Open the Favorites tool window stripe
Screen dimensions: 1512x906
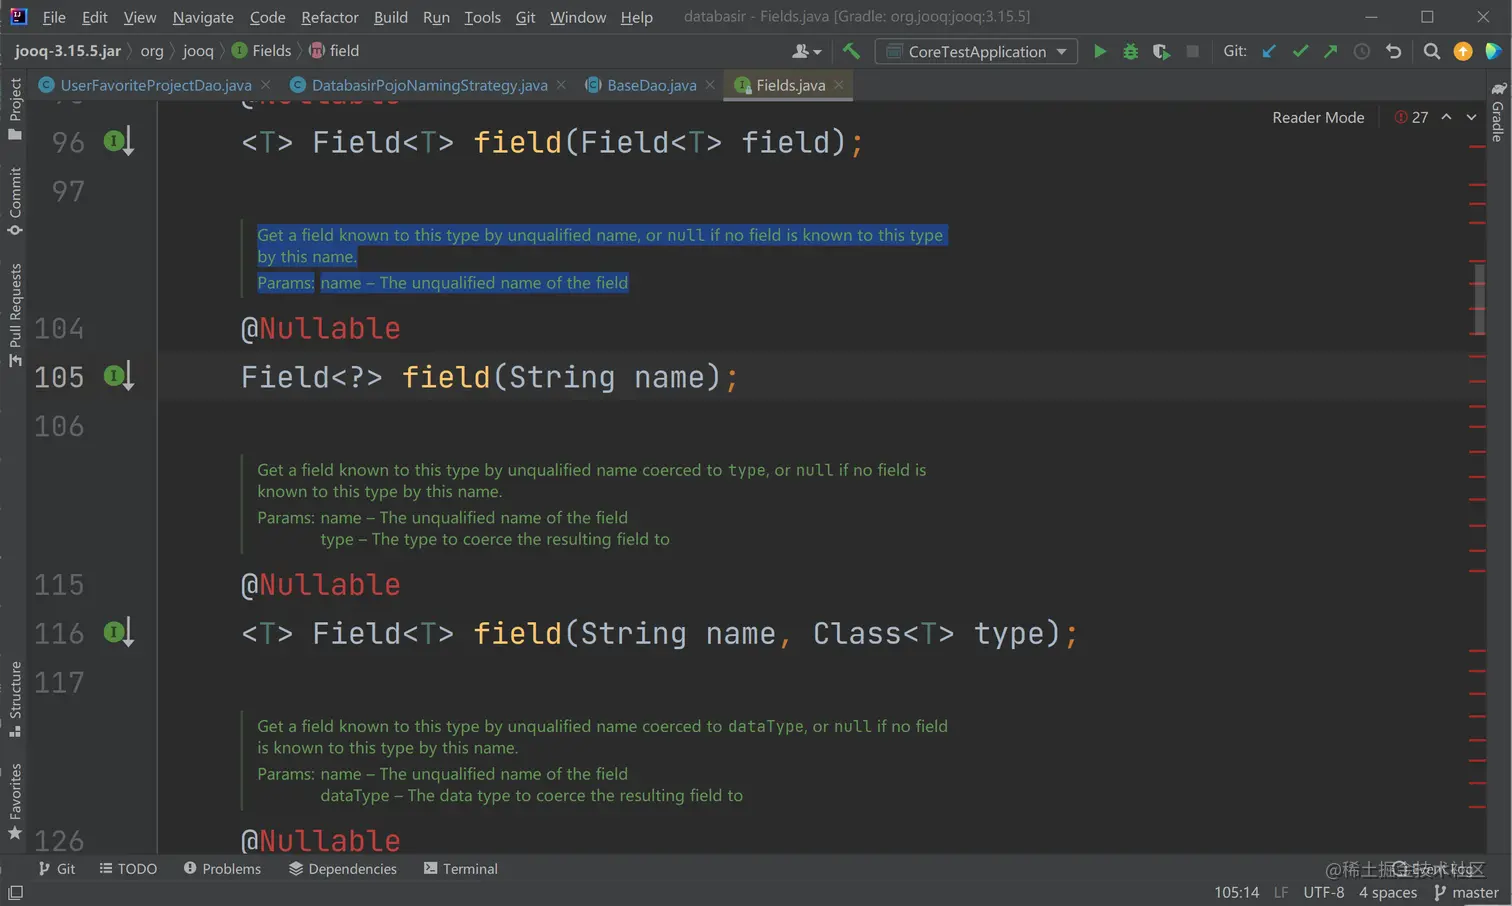click(15, 802)
